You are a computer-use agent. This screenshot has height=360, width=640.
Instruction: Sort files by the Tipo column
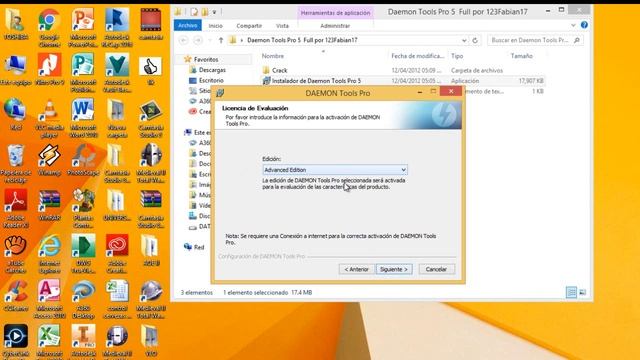[457, 56]
